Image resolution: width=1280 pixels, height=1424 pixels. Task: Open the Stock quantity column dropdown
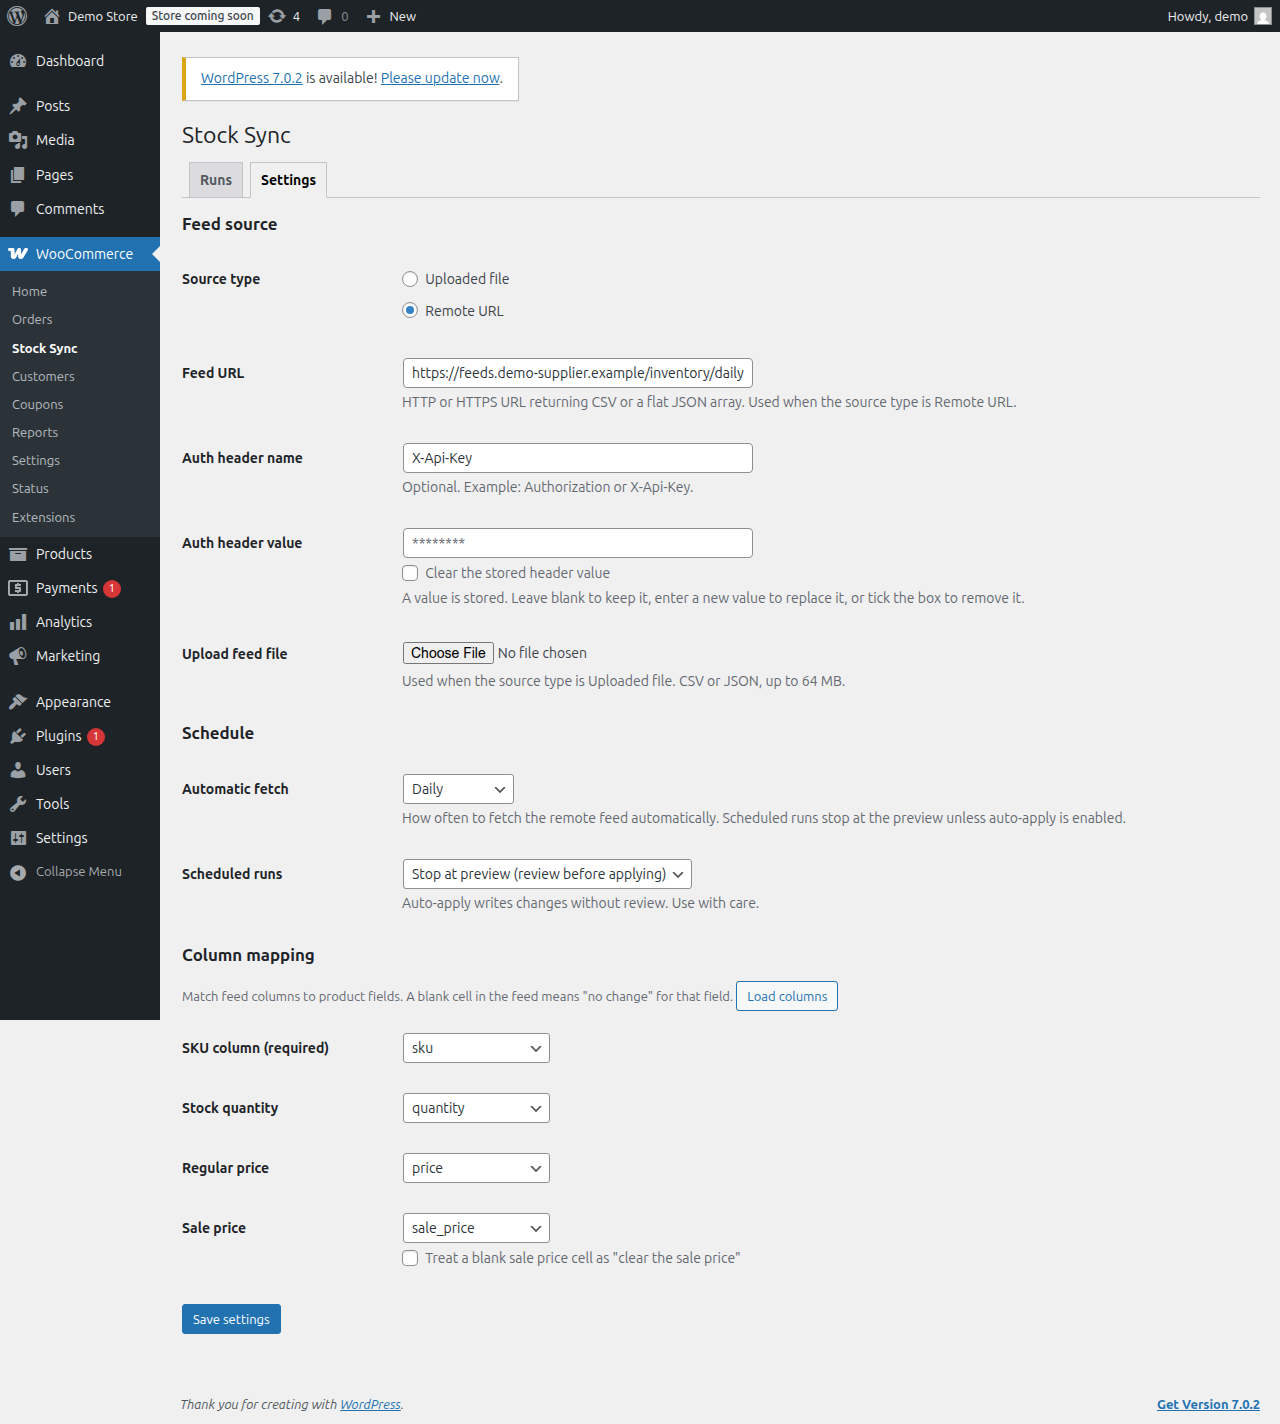pos(476,1108)
